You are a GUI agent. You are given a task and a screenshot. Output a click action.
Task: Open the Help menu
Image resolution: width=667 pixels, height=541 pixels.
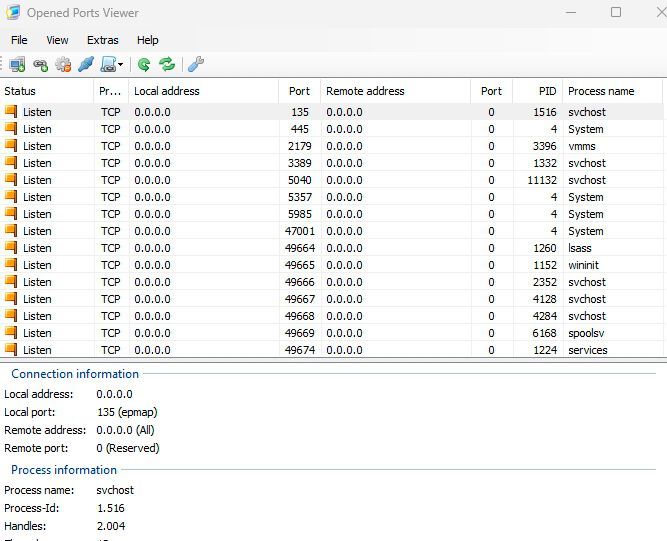[147, 40]
